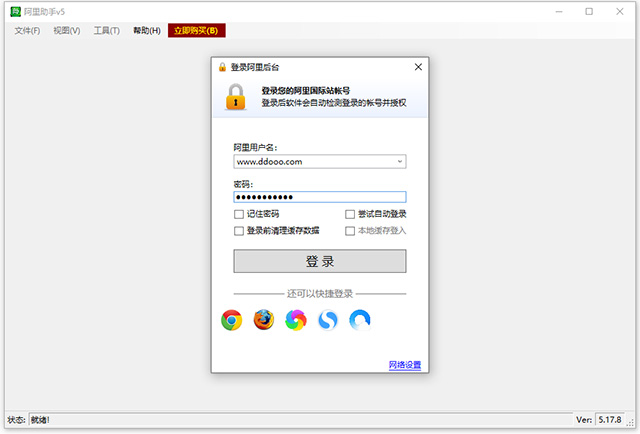640x434 pixels.
Task: Close the 登录阿里后台 dialog
Action: [x=418, y=67]
